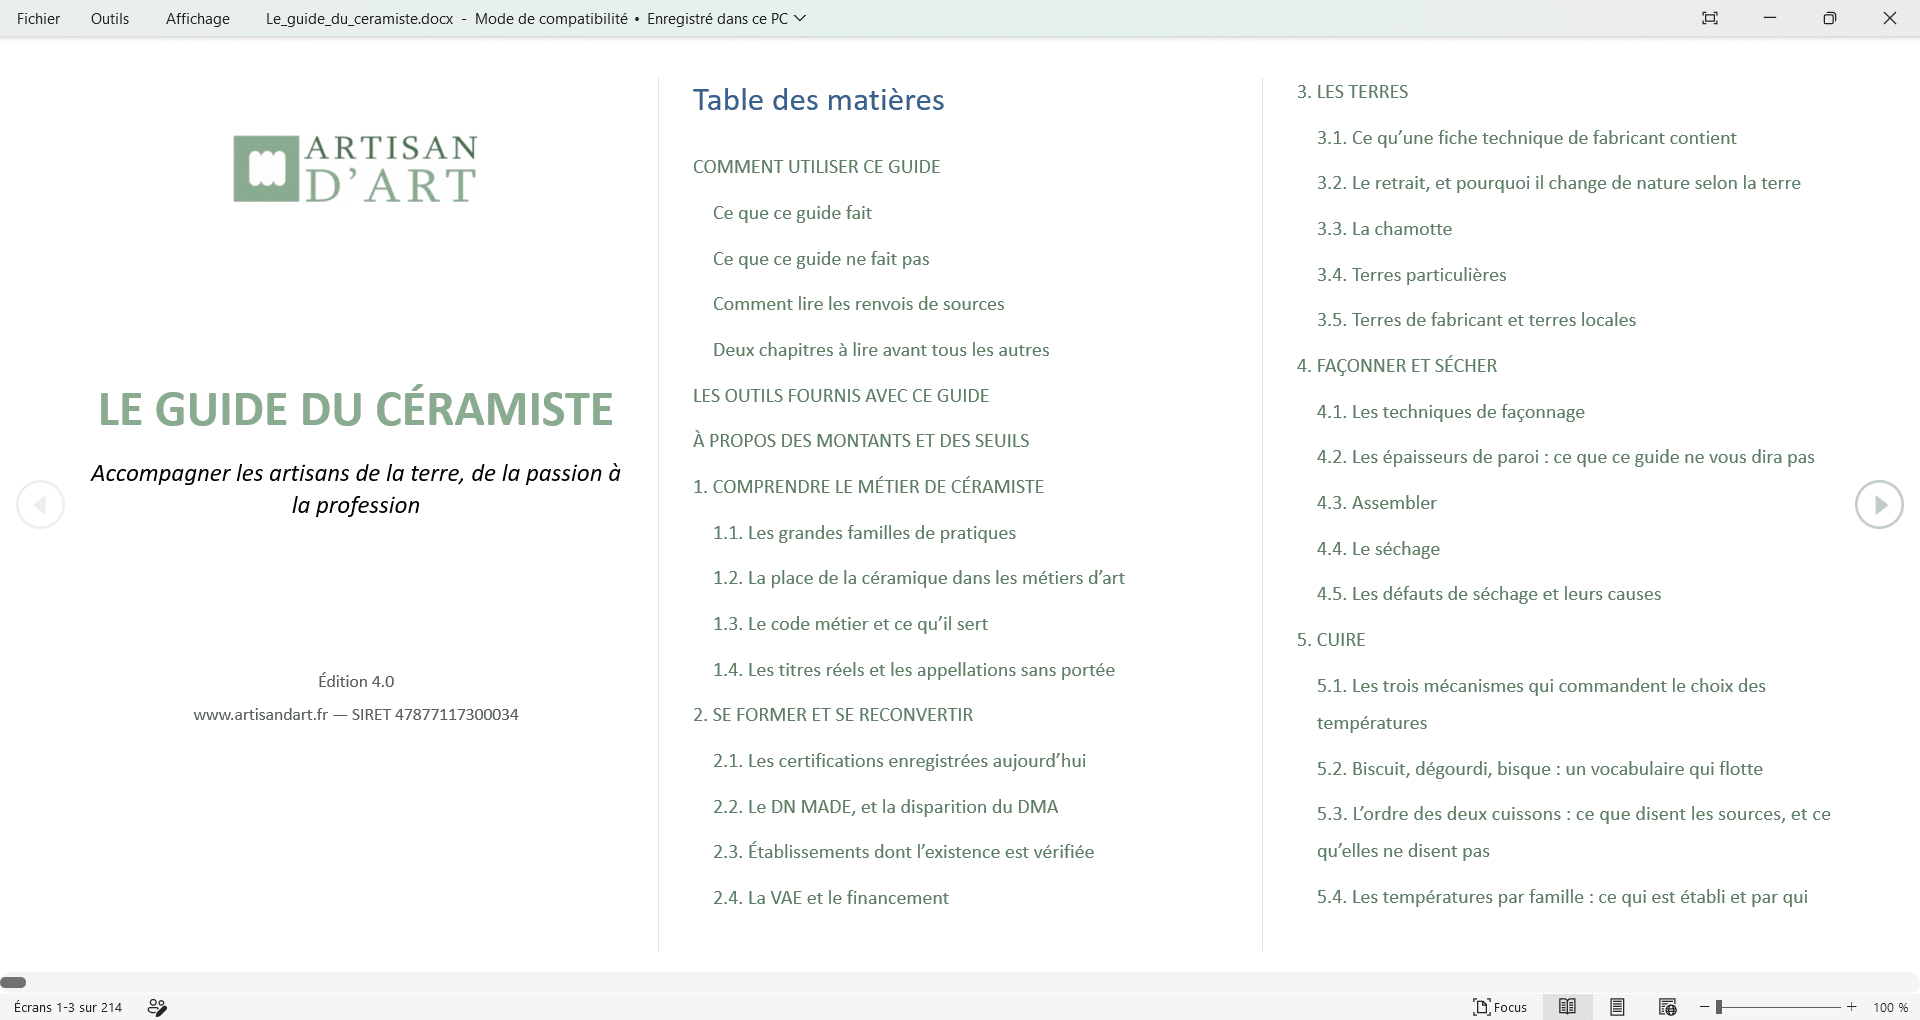Go to 1.3. Le code métier section
1920x1020 pixels.
850,624
